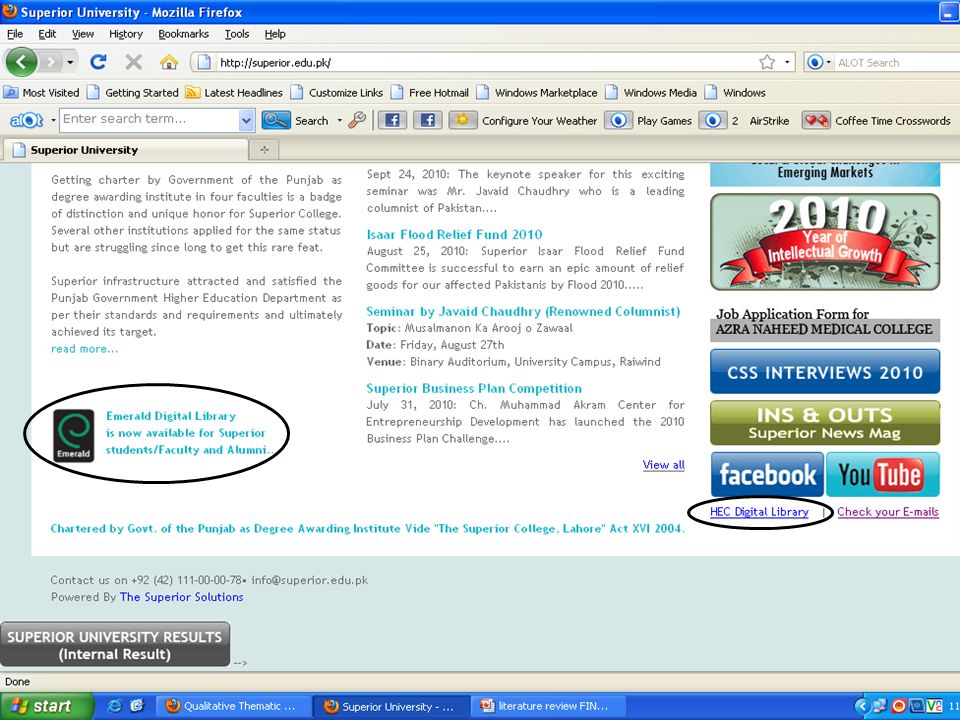Screen dimensions: 960x720
Task: Open the Windows Start menu
Action: click(47, 706)
